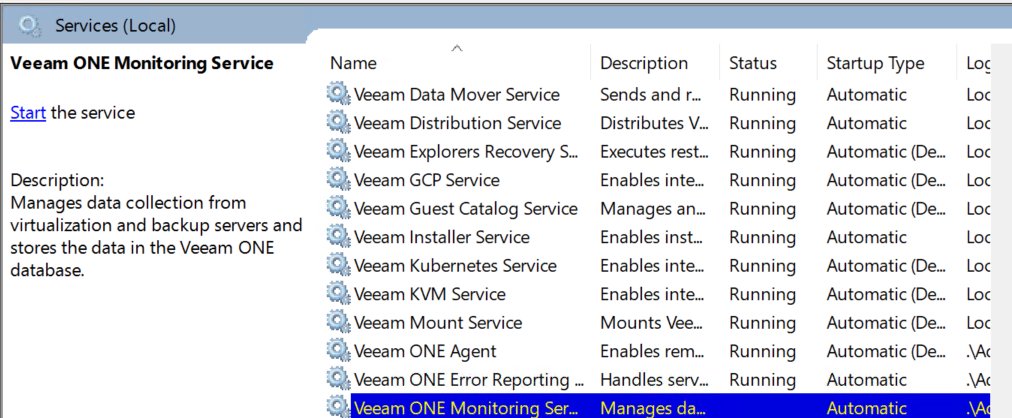The image size is (1012, 418).
Task: Sort by the Description column header
Action: (644, 63)
